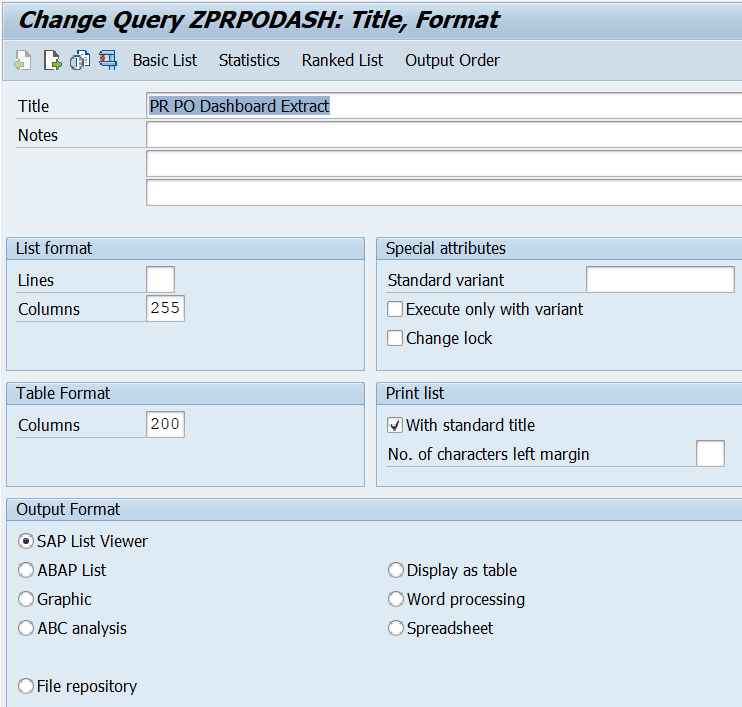Enable Execute only with variant
This screenshot has height=707, width=742.
395,309
